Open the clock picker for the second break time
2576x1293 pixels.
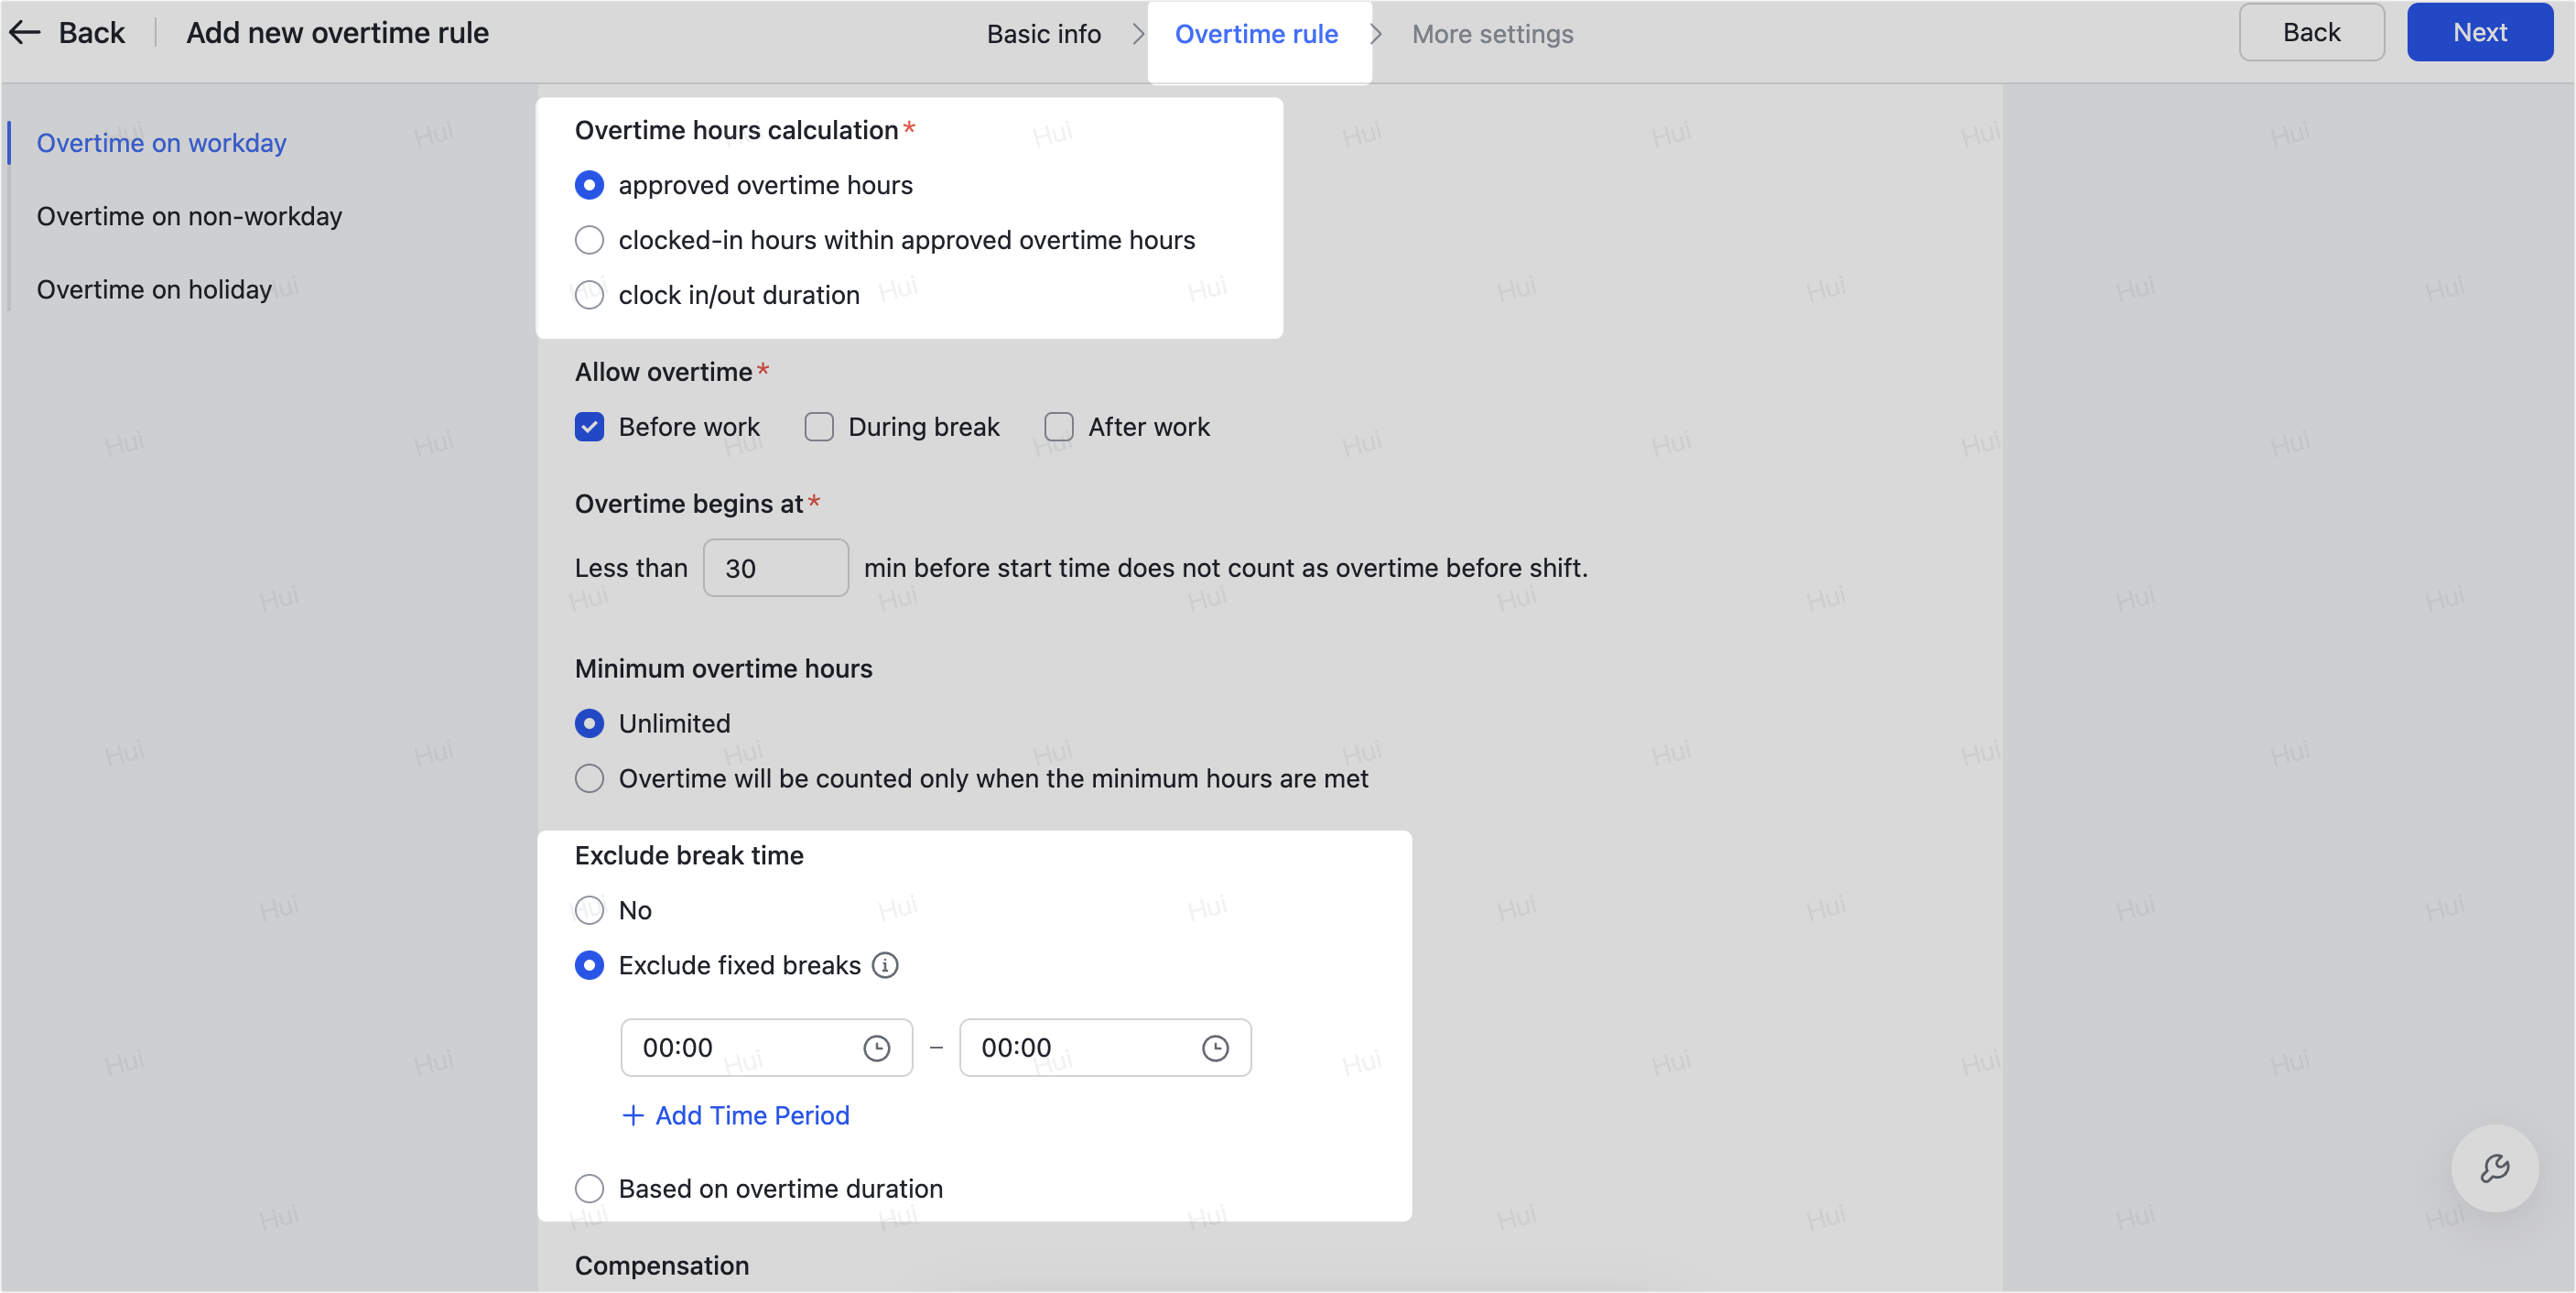point(1216,1048)
